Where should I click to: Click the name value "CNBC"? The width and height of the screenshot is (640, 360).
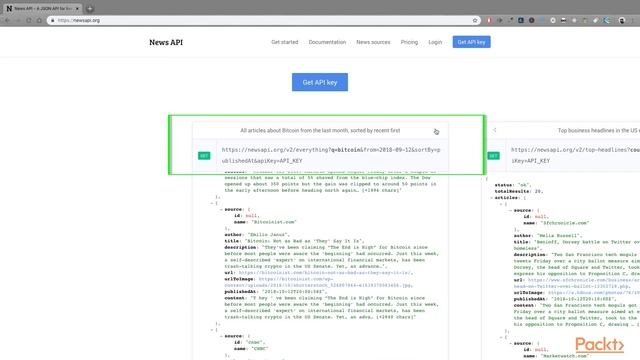click(259, 349)
